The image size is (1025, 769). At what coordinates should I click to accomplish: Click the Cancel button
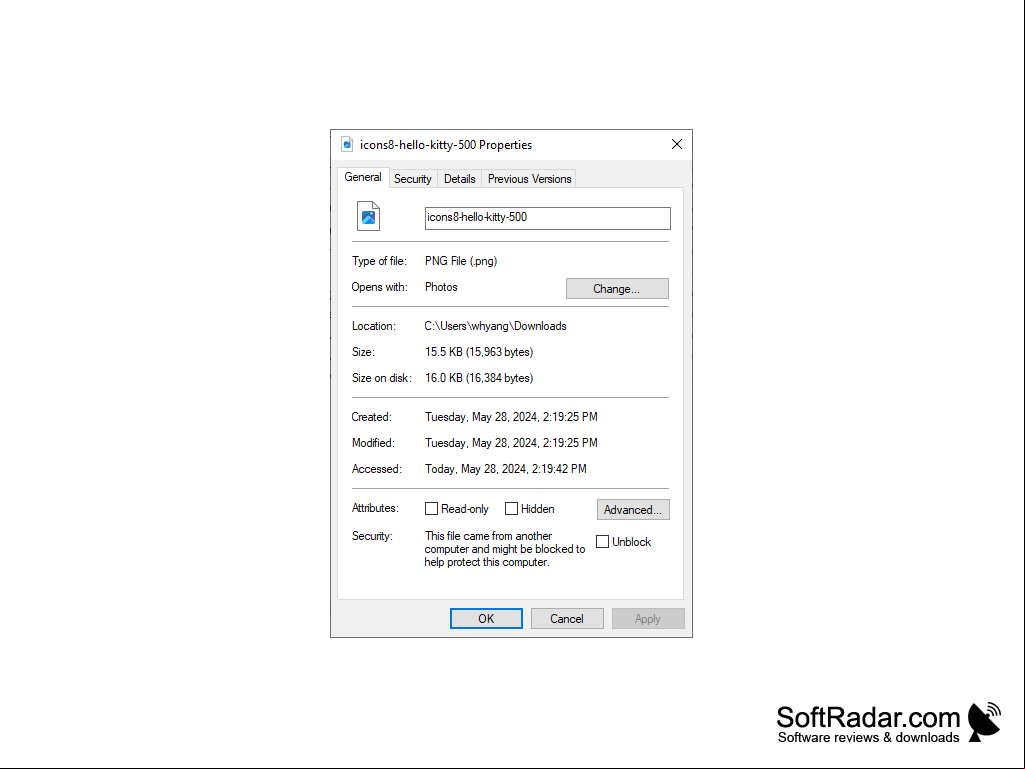(567, 619)
